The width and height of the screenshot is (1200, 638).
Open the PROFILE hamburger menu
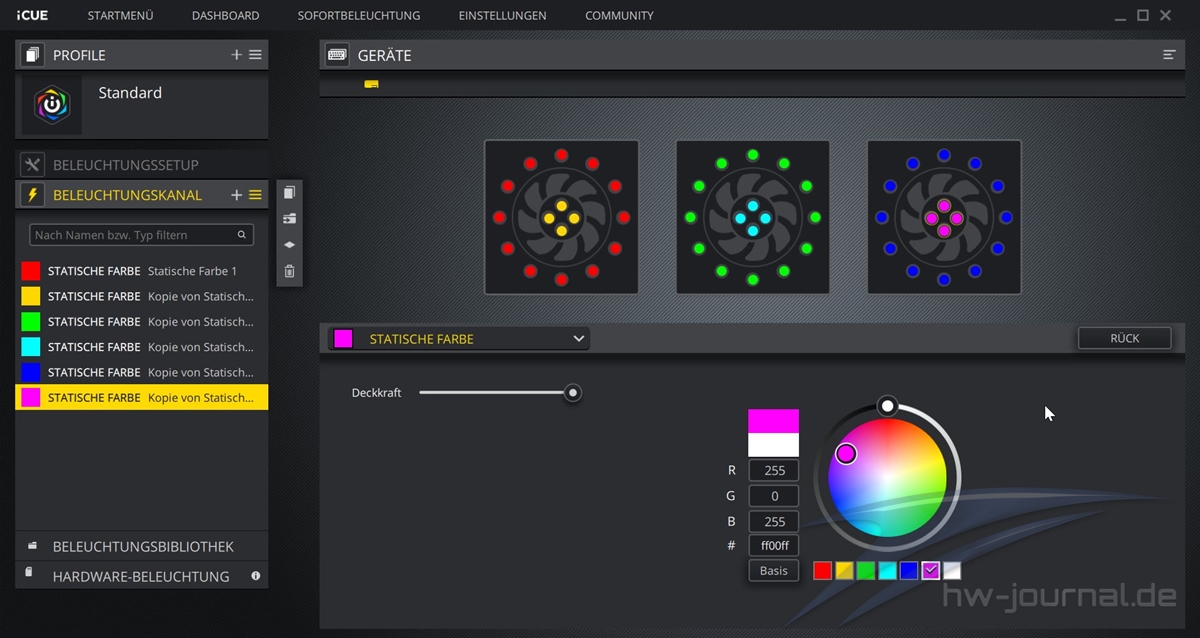[x=255, y=55]
